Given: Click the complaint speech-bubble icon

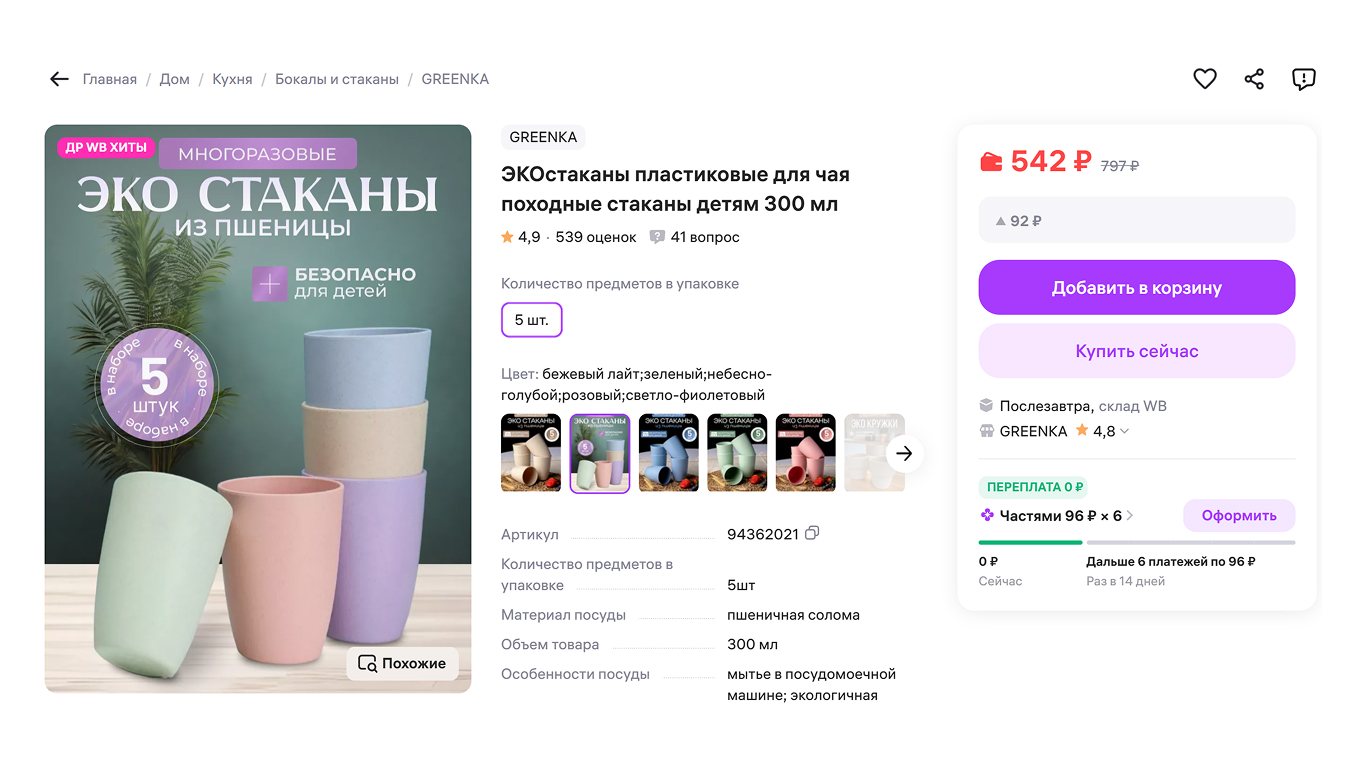Looking at the screenshot, I should click(x=1303, y=78).
